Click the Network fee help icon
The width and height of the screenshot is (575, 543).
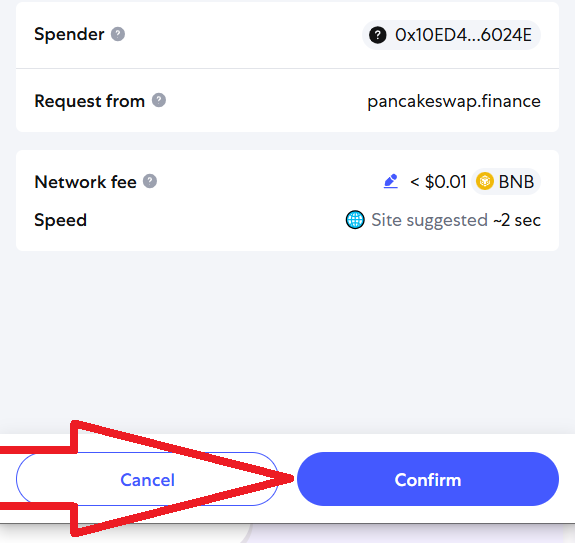click(x=150, y=181)
